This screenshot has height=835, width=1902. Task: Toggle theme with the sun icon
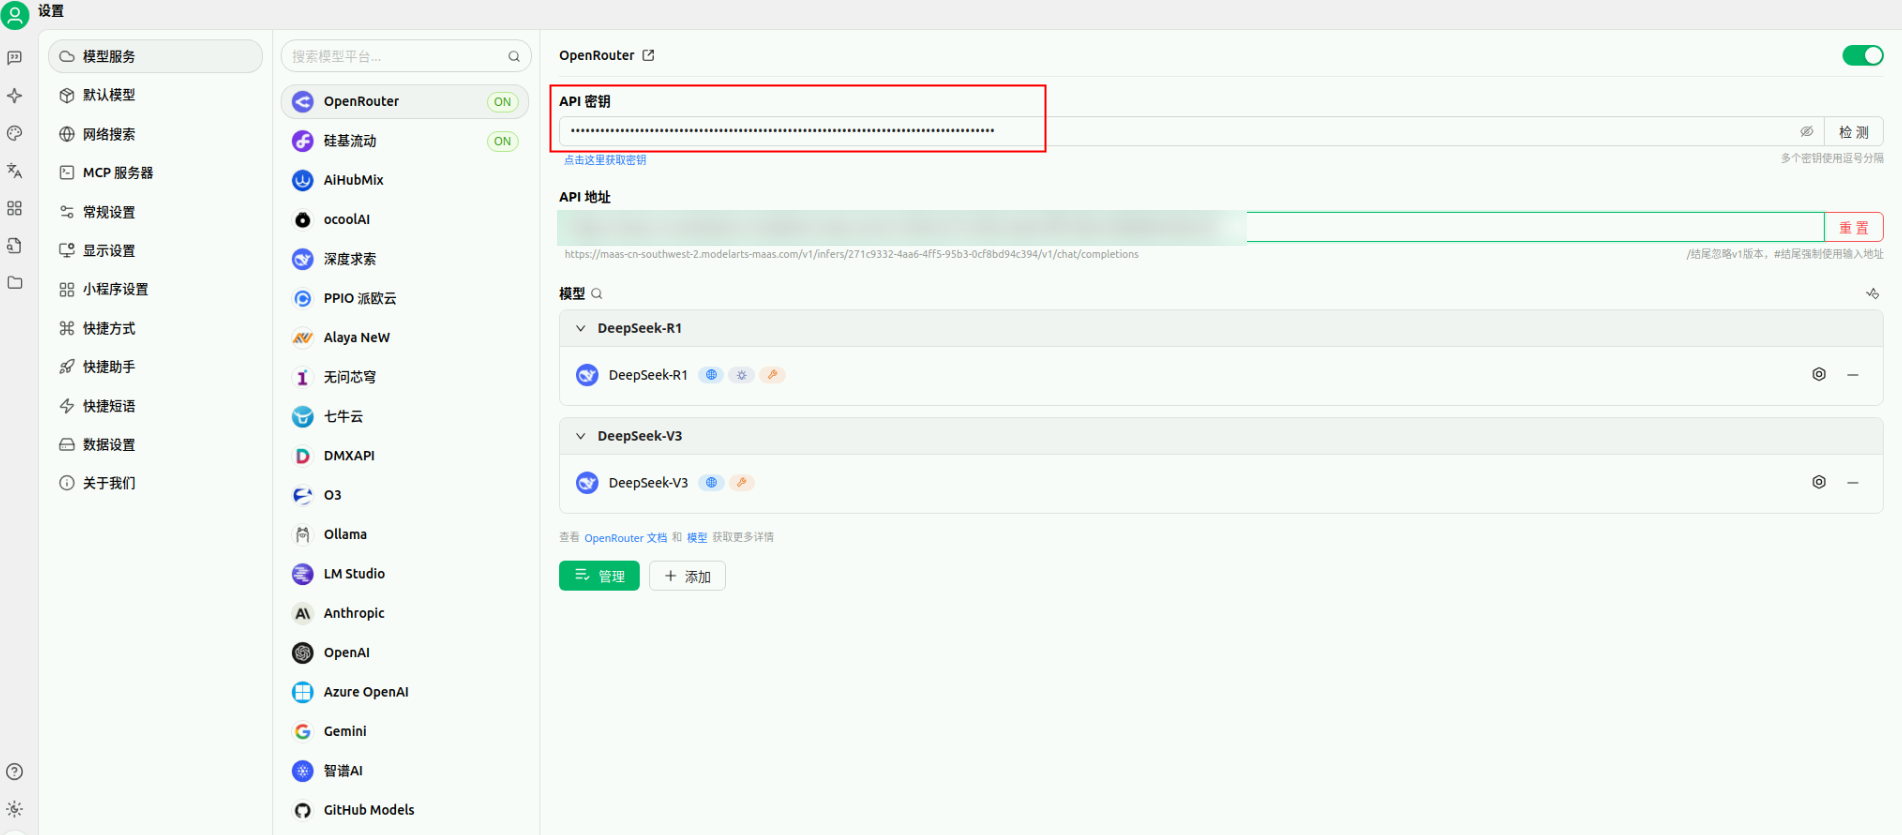point(14,809)
